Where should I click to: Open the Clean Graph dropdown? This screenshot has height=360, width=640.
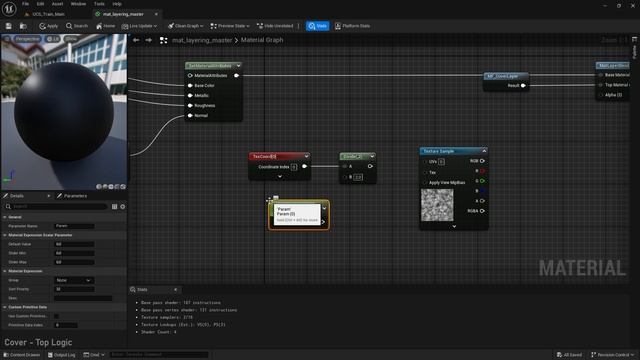click(x=186, y=26)
